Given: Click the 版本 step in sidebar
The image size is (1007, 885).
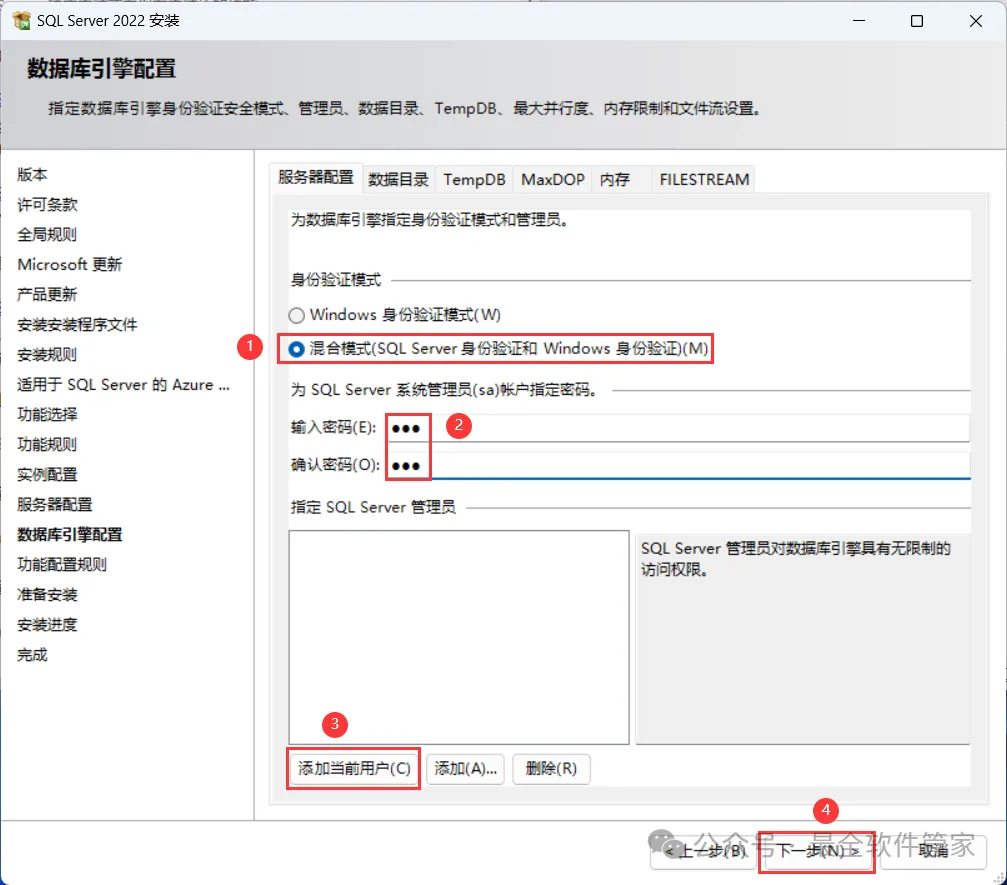Looking at the screenshot, I should [x=32, y=175].
